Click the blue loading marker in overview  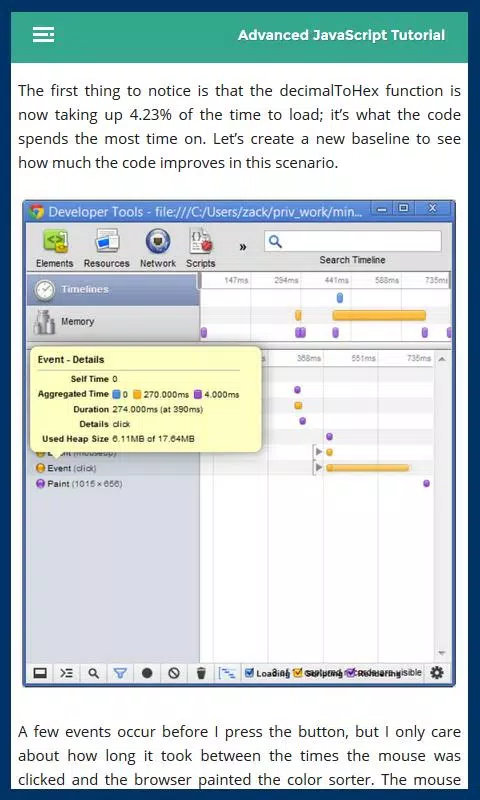(340, 298)
